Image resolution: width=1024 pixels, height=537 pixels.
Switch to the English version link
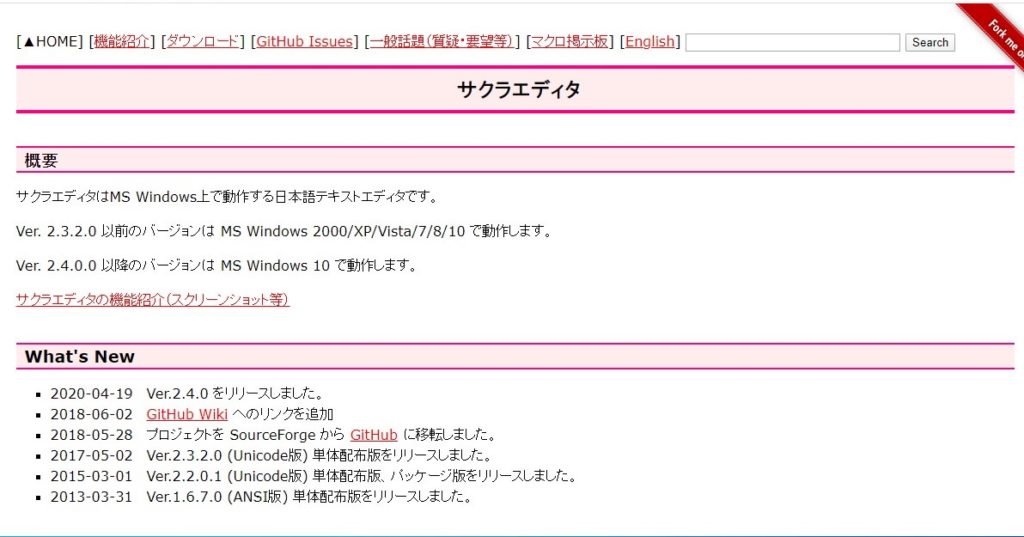(650, 42)
